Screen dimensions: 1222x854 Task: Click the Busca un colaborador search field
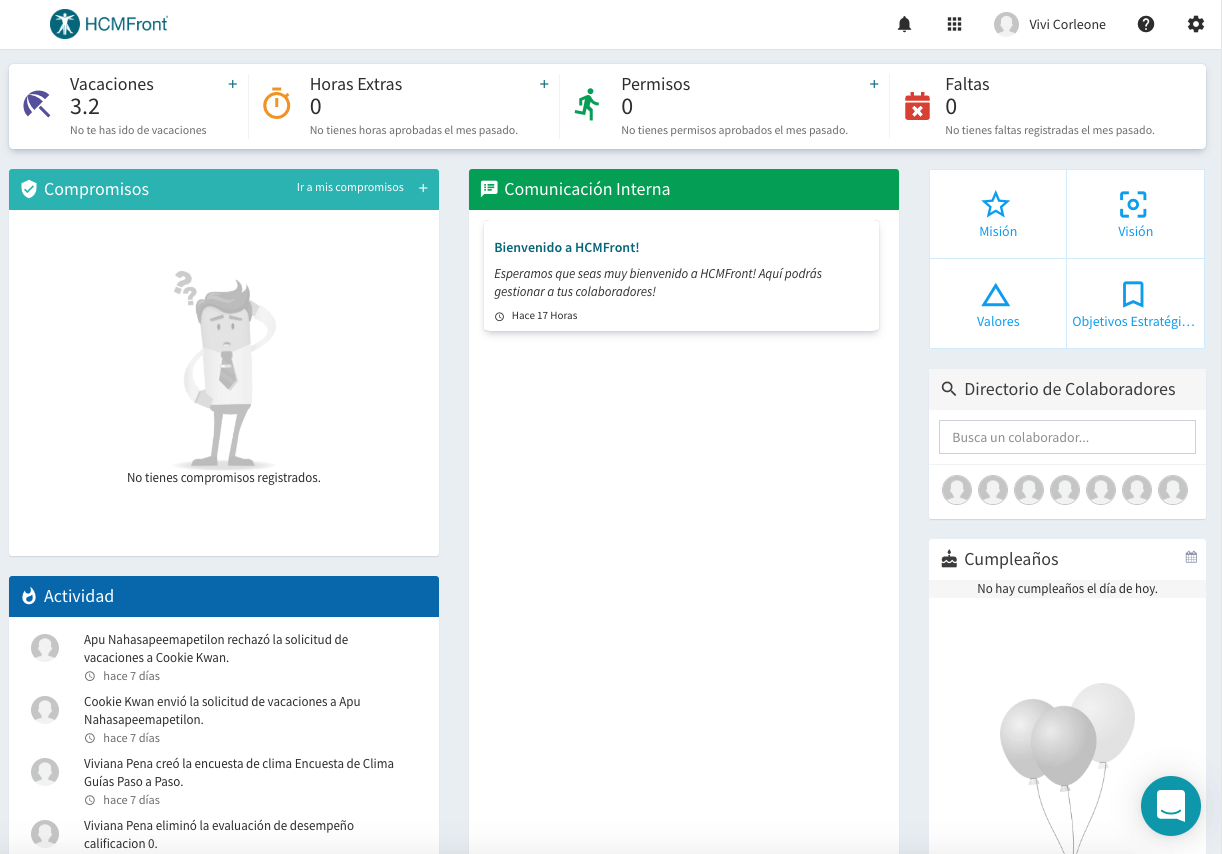[x=1066, y=437]
